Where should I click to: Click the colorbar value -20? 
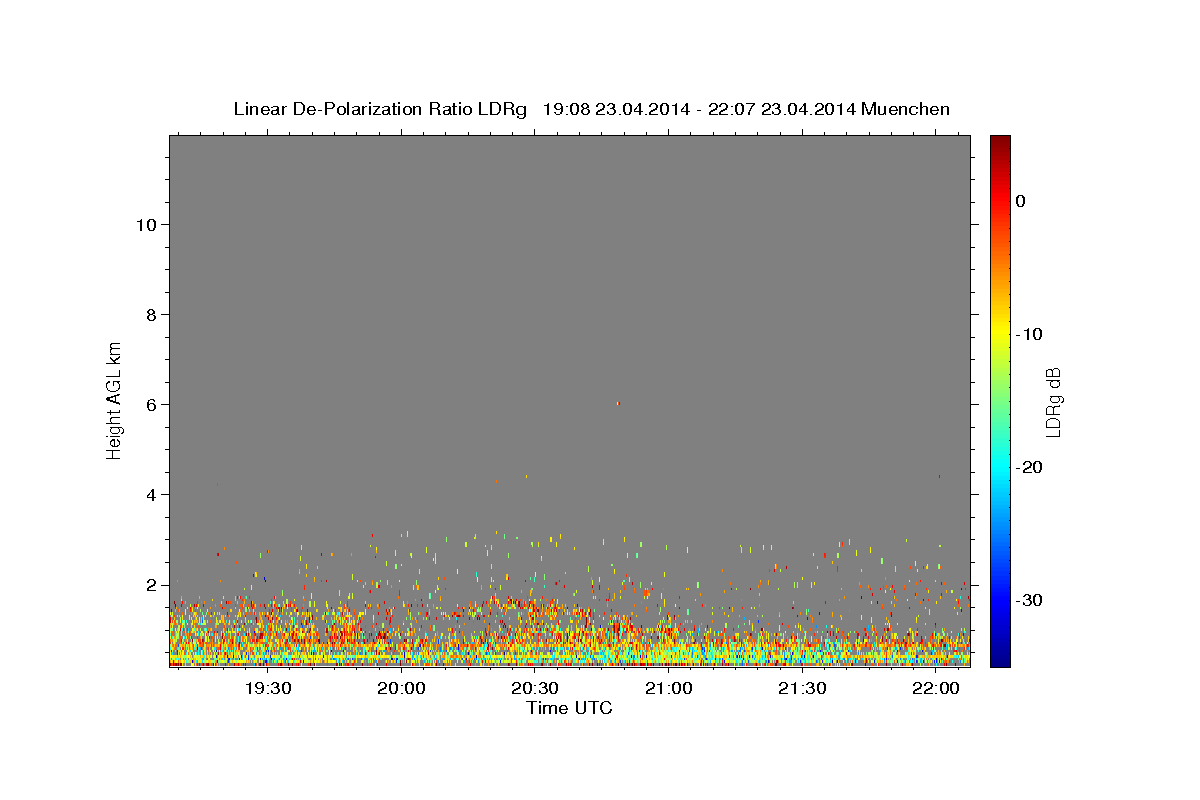(x=1028, y=467)
